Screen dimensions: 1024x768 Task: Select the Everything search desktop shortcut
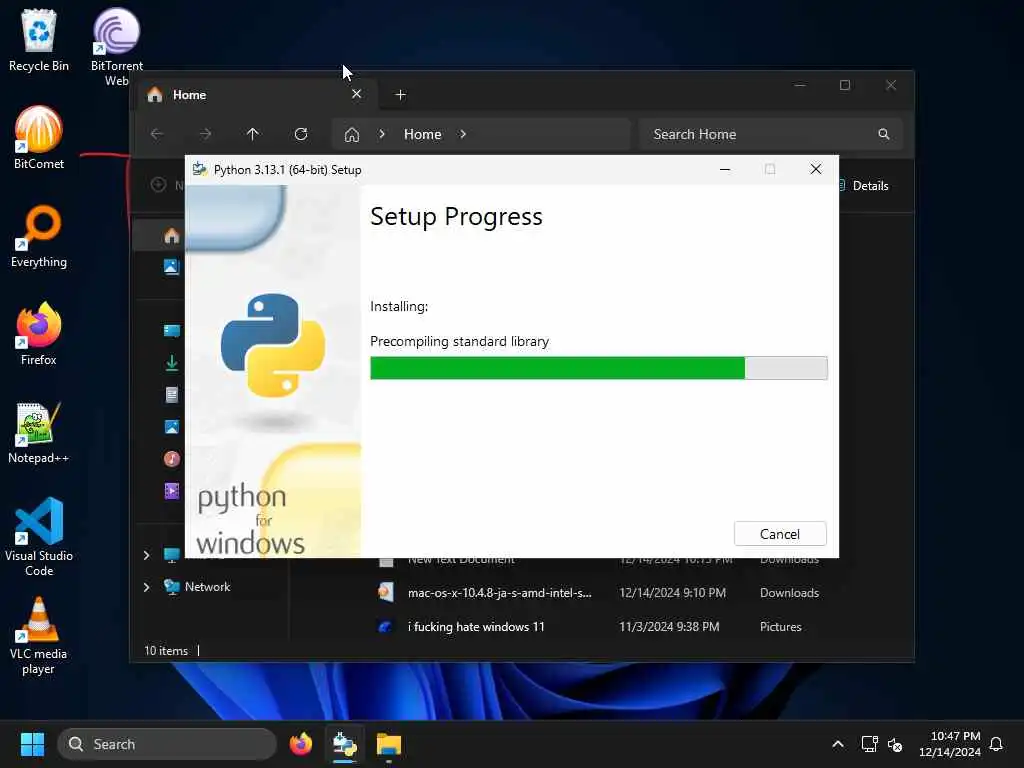click(39, 236)
